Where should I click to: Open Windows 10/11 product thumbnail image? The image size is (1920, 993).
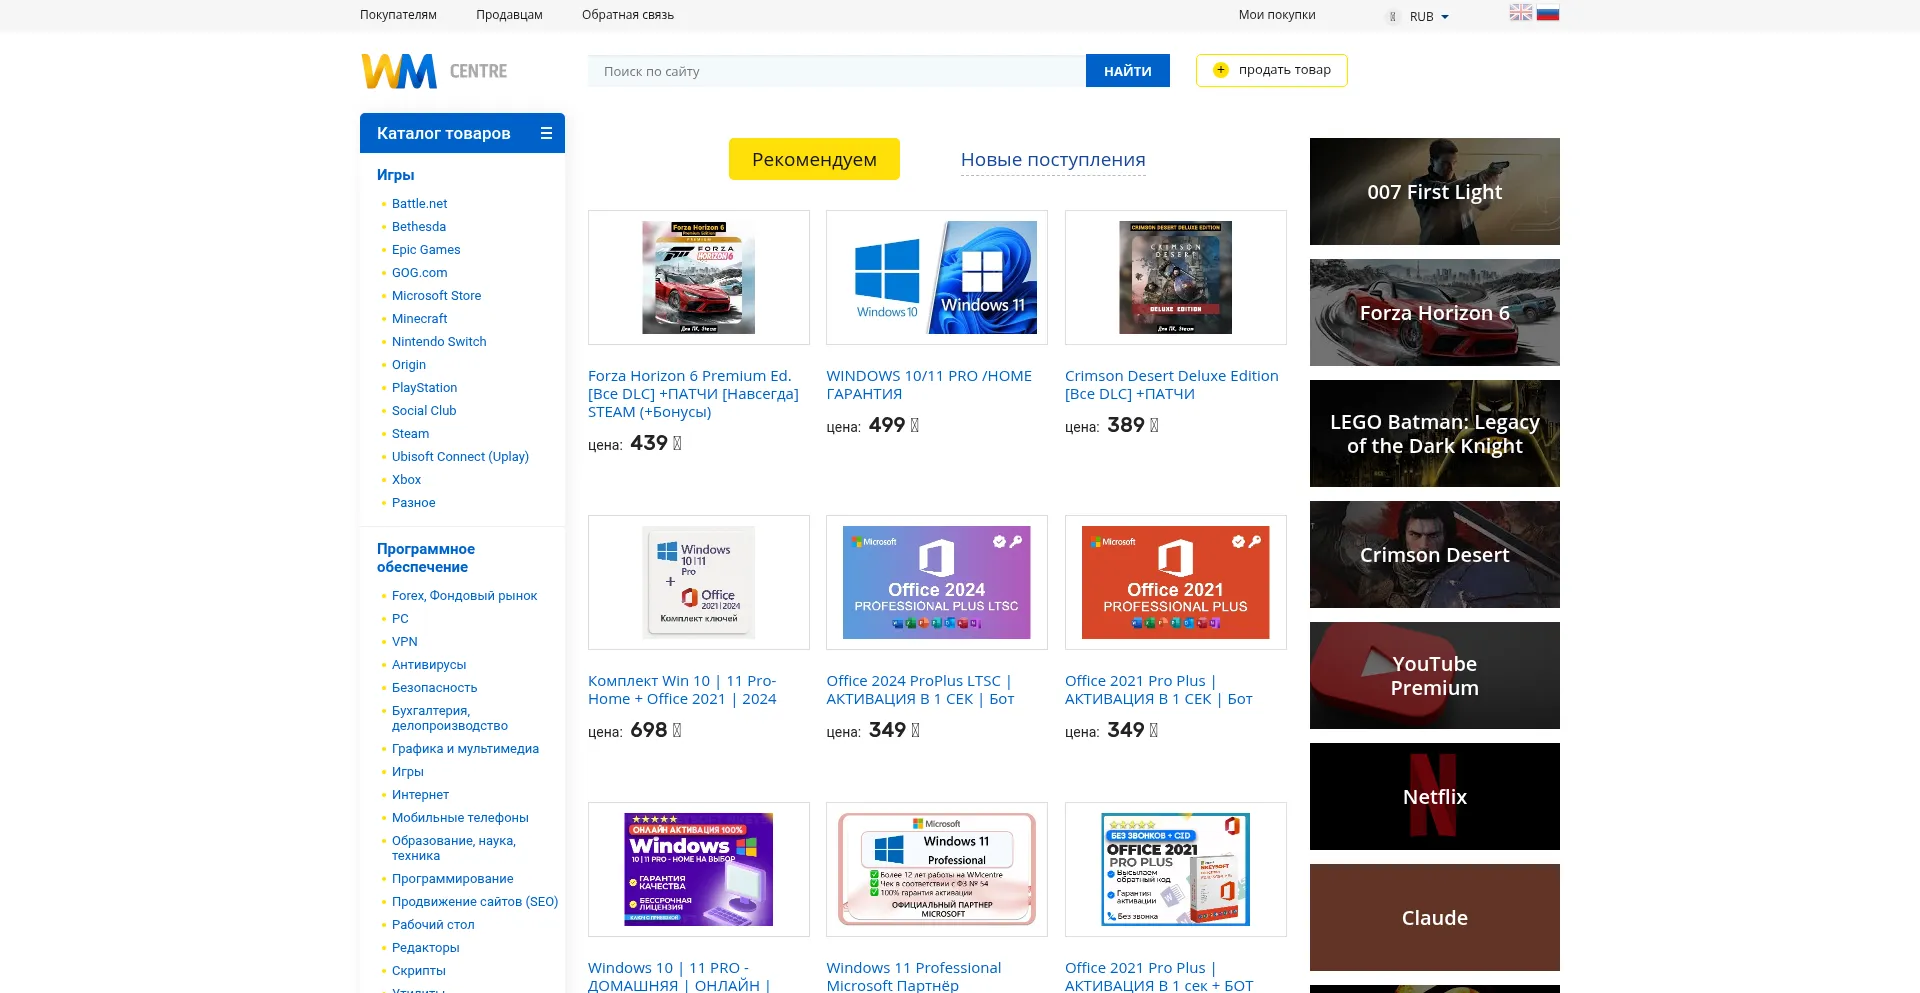pyautogui.click(x=937, y=277)
